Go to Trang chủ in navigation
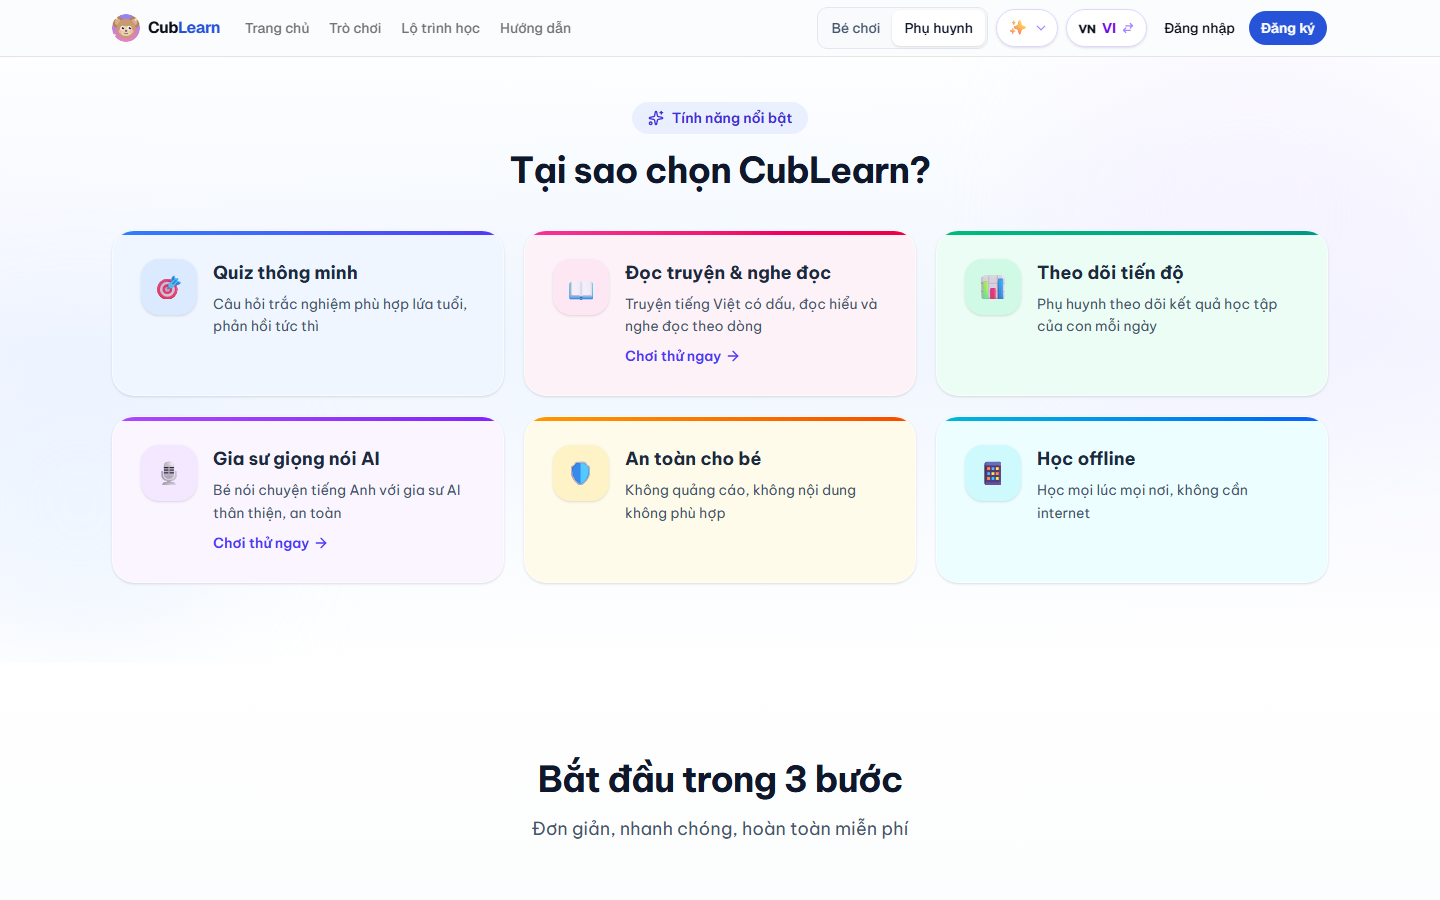 pyautogui.click(x=277, y=28)
